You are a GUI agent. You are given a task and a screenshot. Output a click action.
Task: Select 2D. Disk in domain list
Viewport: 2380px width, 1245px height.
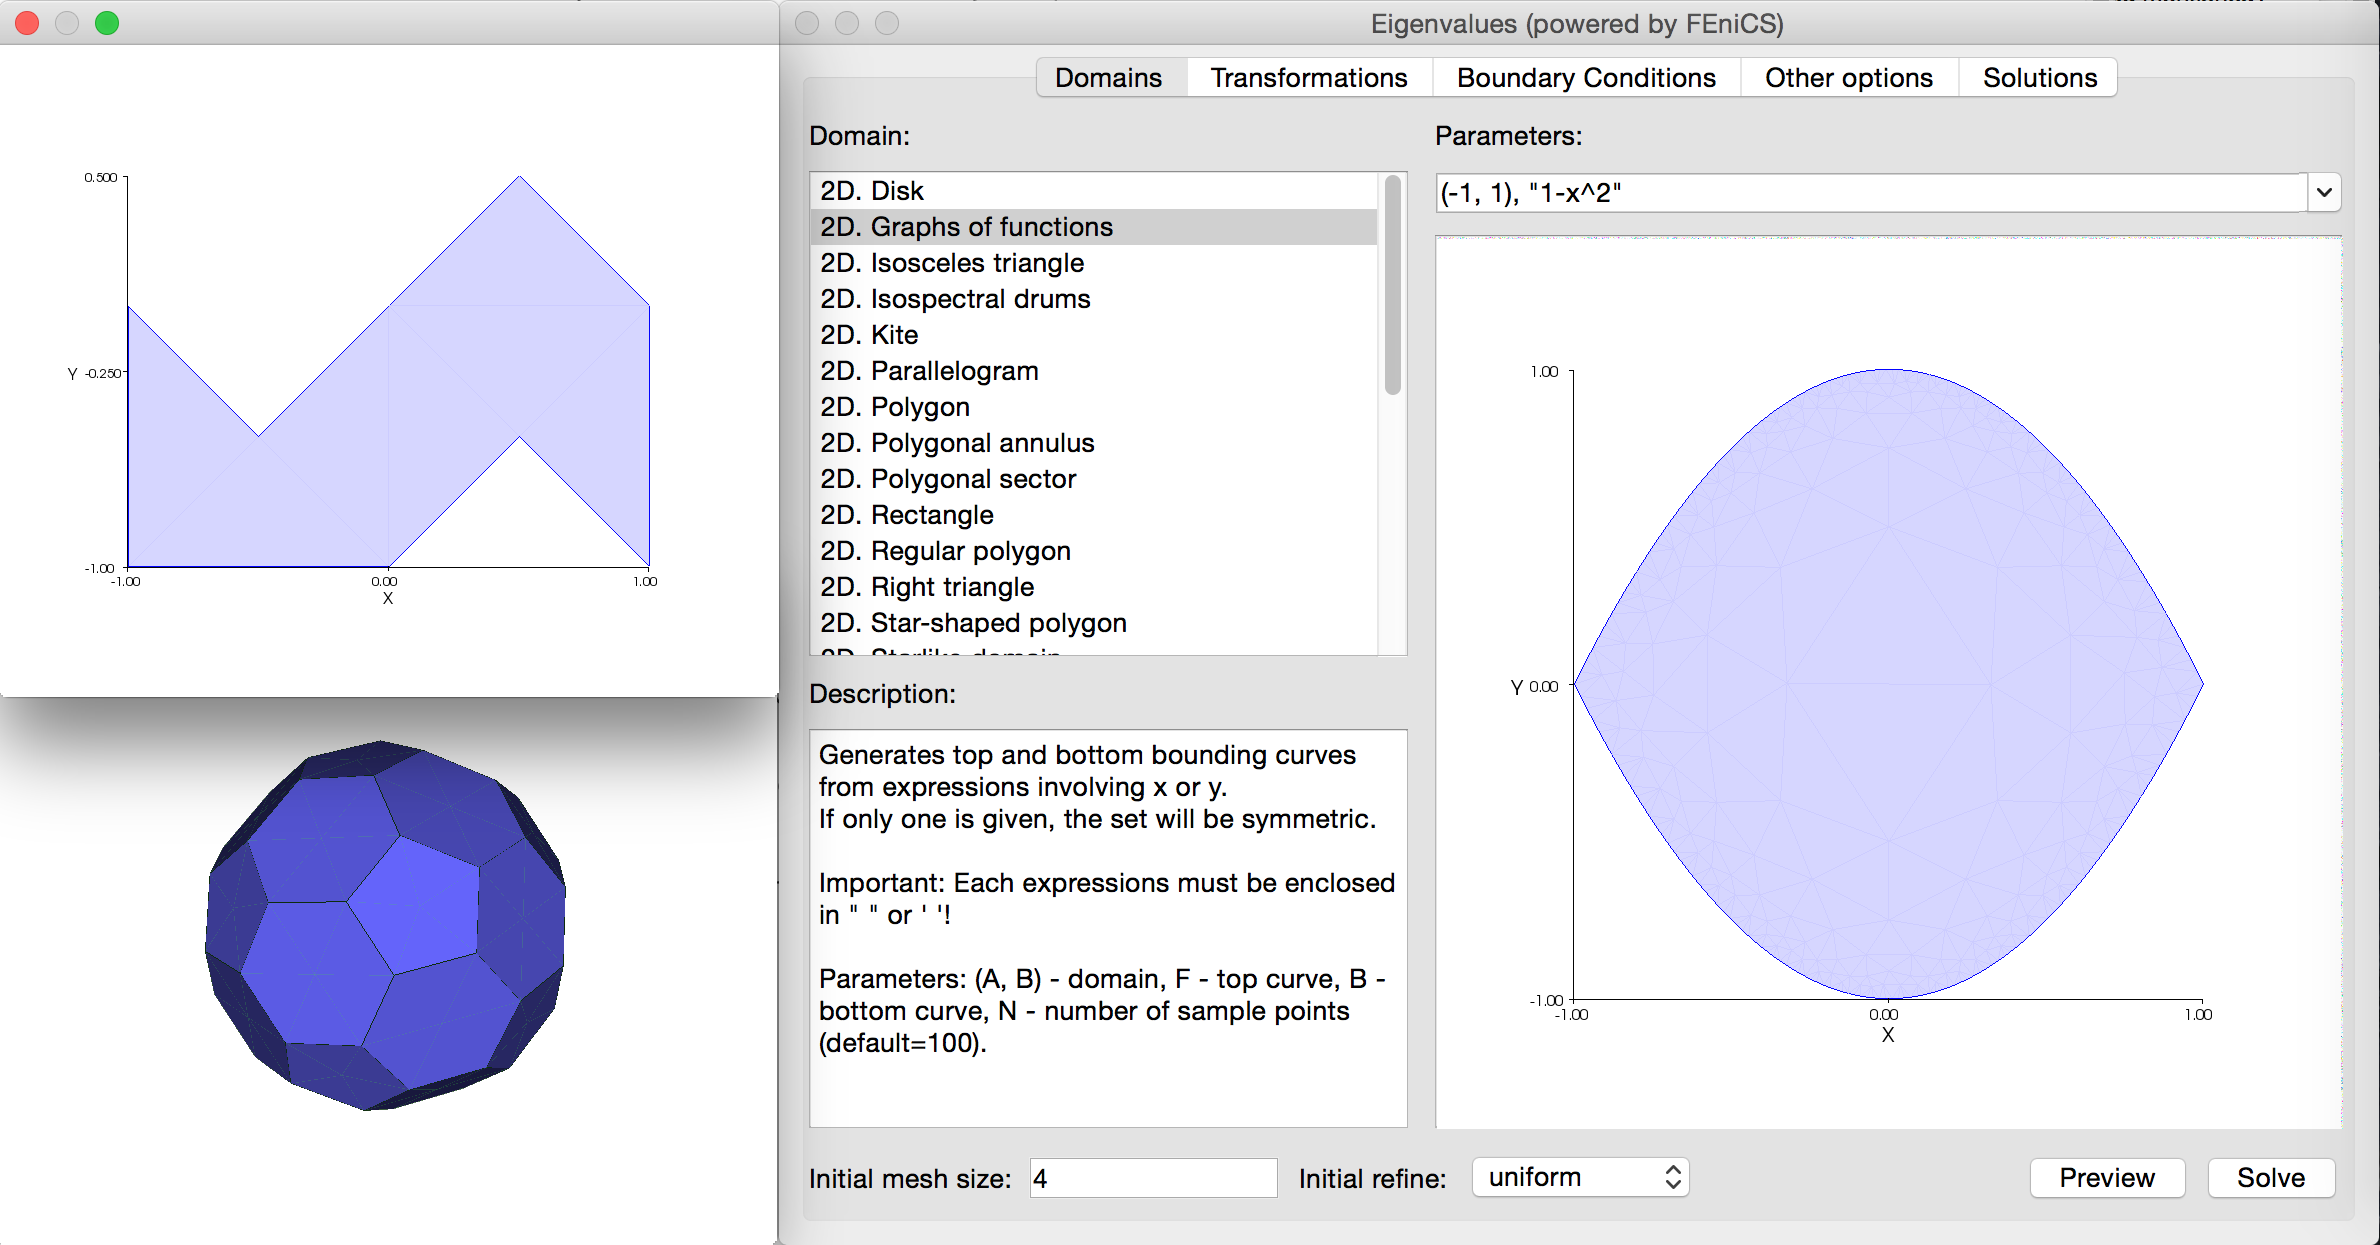(x=872, y=191)
